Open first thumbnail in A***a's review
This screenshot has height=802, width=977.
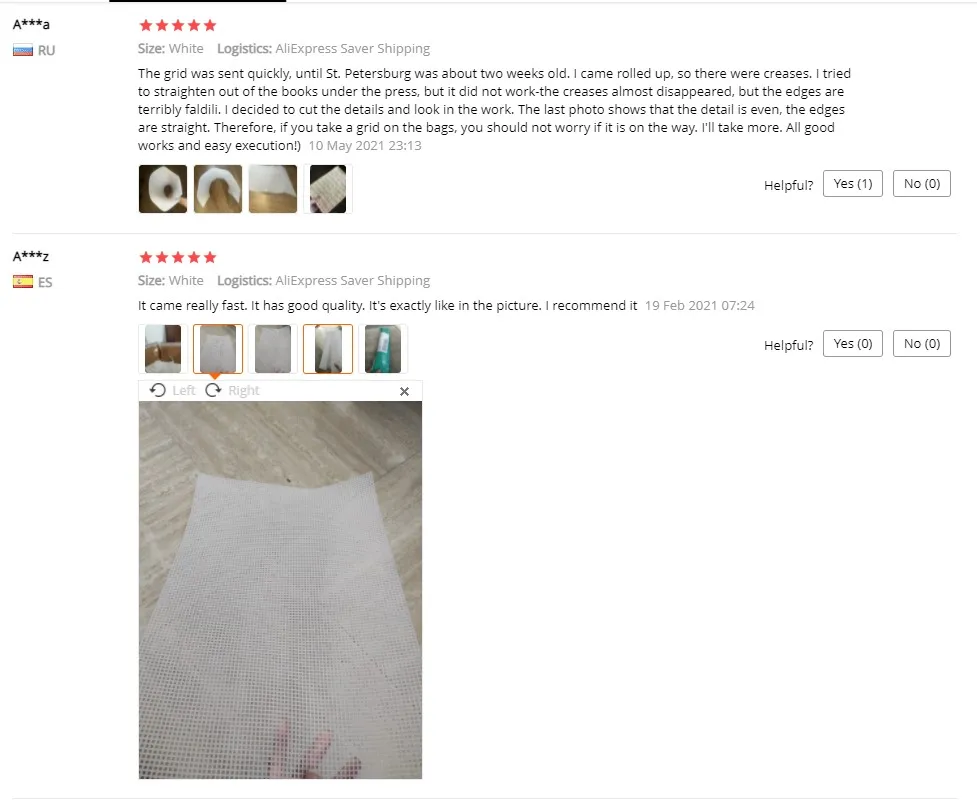[x=163, y=189]
